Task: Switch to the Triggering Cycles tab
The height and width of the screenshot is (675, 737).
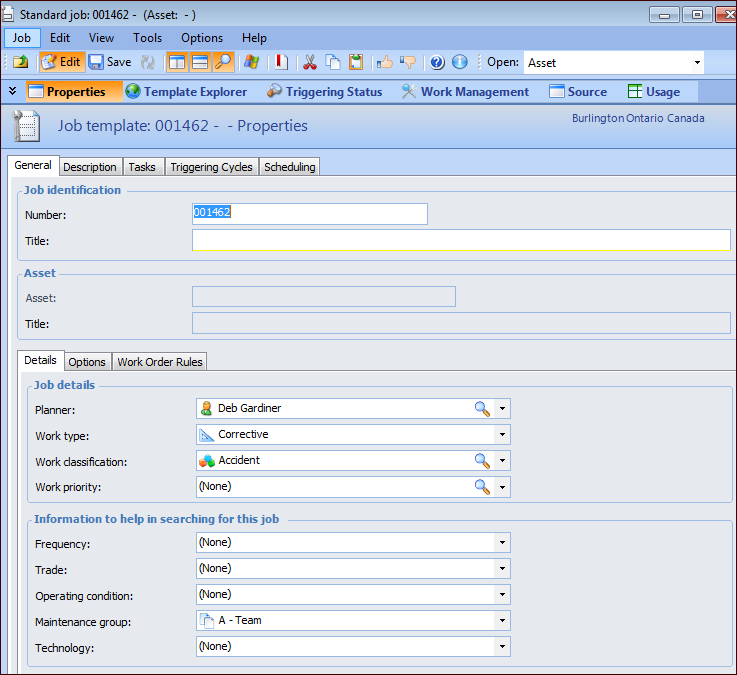Action: coord(211,167)
